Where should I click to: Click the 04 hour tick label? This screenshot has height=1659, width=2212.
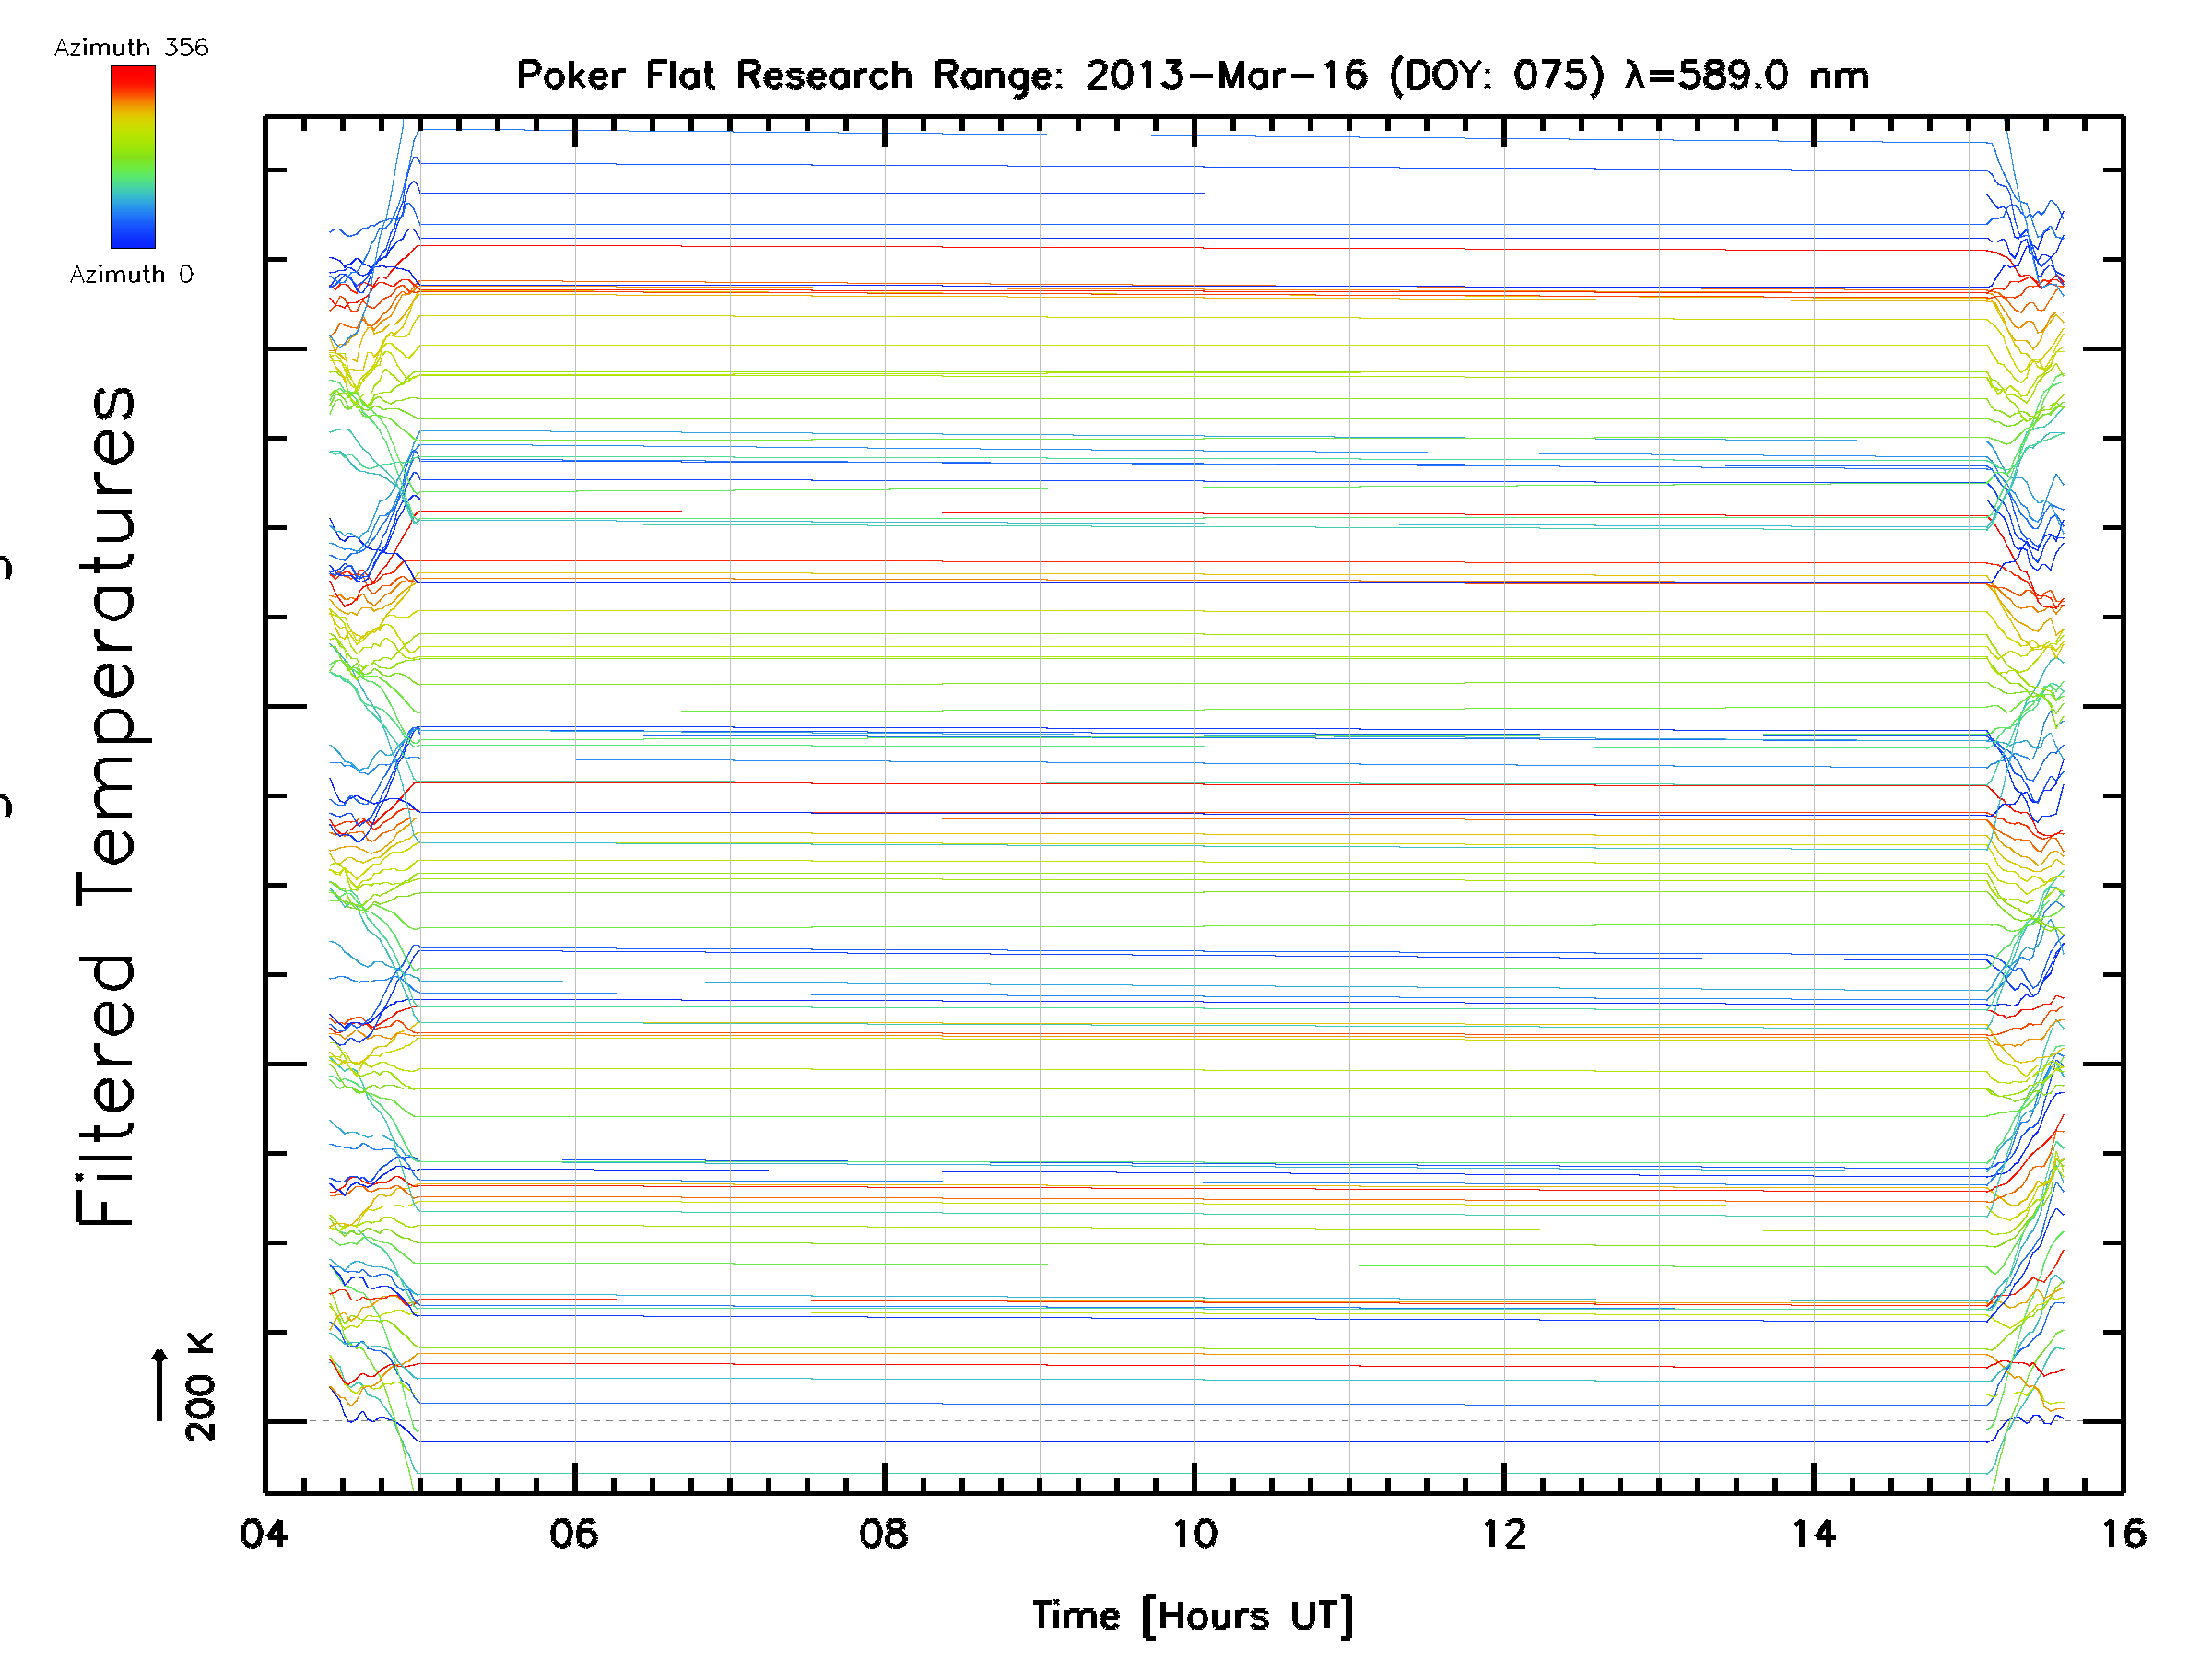[264, 1534]
